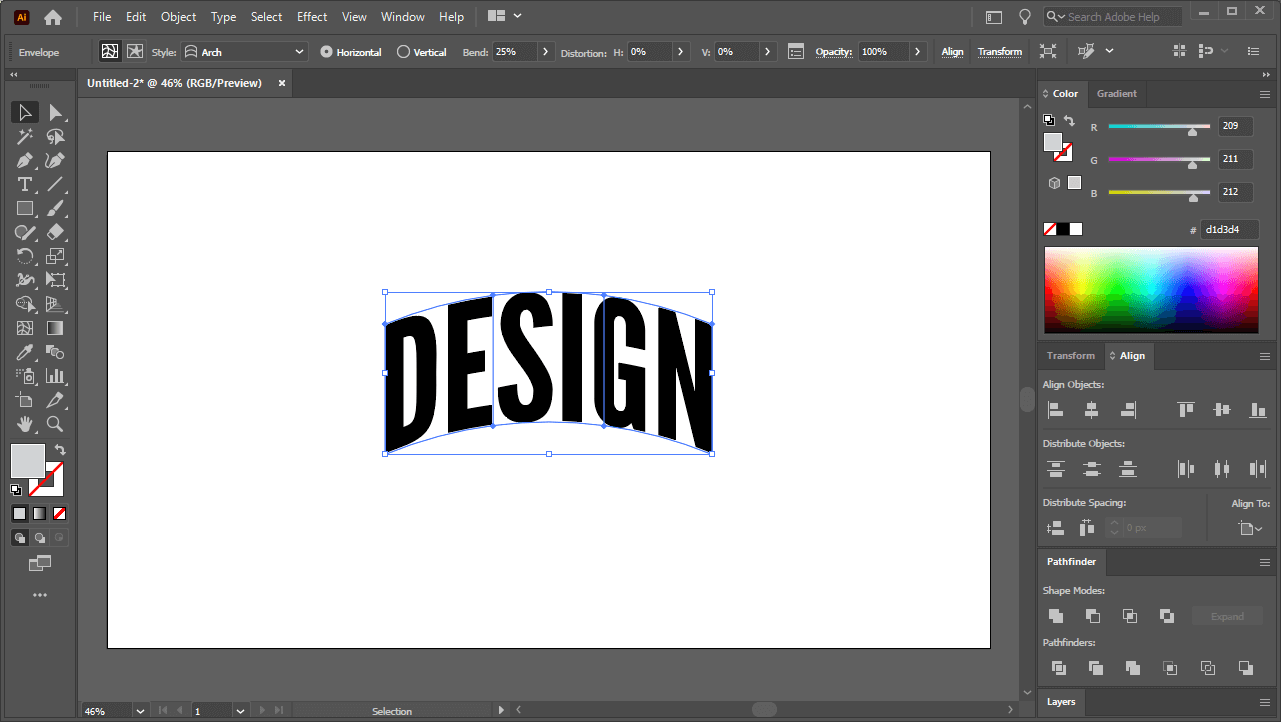Screen dimensions: 1281x722
Task: Switch to the Gradient tab
Action: click(1116, 94)
